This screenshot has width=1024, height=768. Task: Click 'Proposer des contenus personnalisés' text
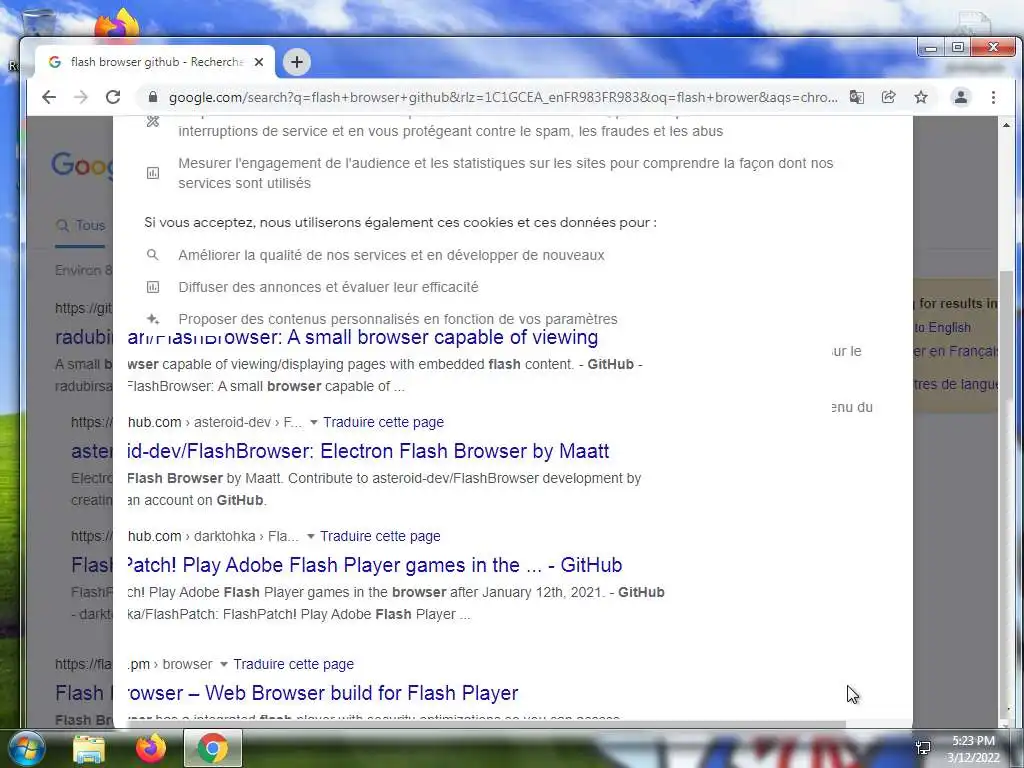point(398,319)
